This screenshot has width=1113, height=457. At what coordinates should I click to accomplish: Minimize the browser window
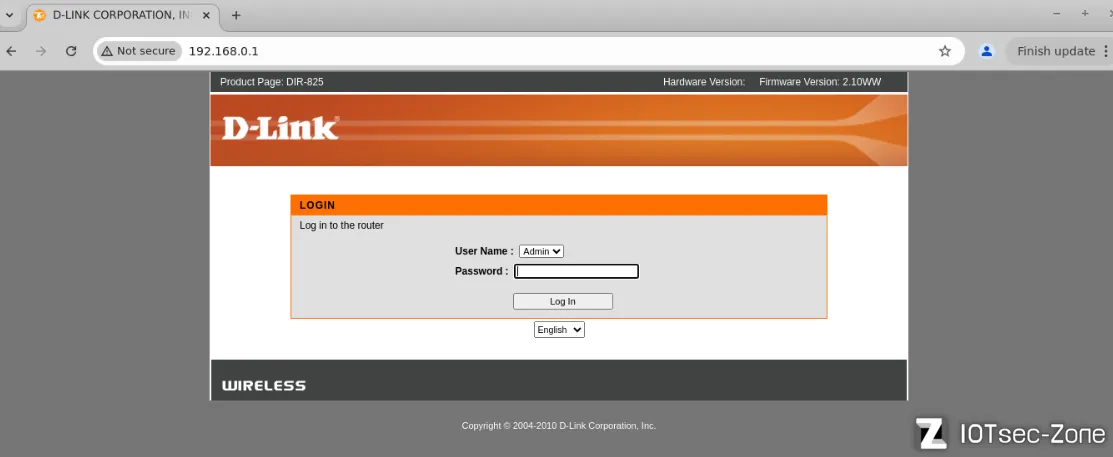pyautogui.click(x=1056, y=13)
